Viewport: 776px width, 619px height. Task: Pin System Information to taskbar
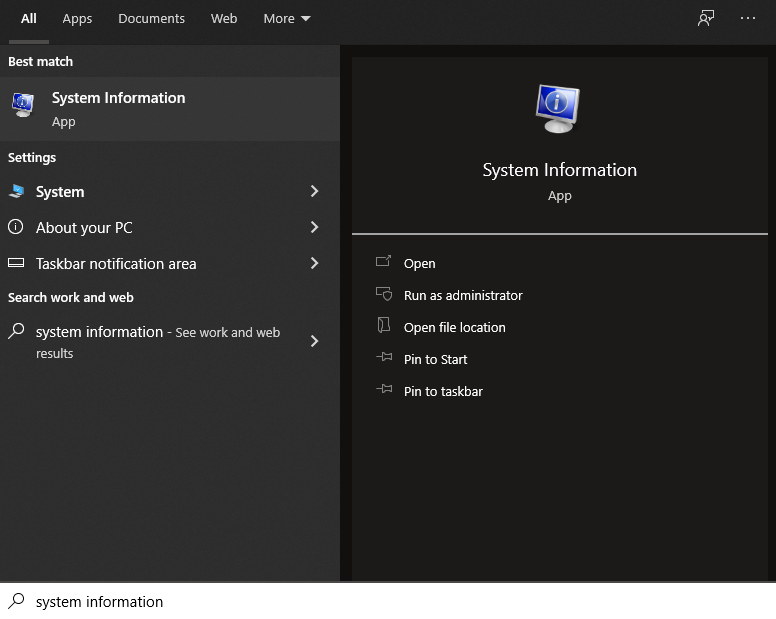443,392
